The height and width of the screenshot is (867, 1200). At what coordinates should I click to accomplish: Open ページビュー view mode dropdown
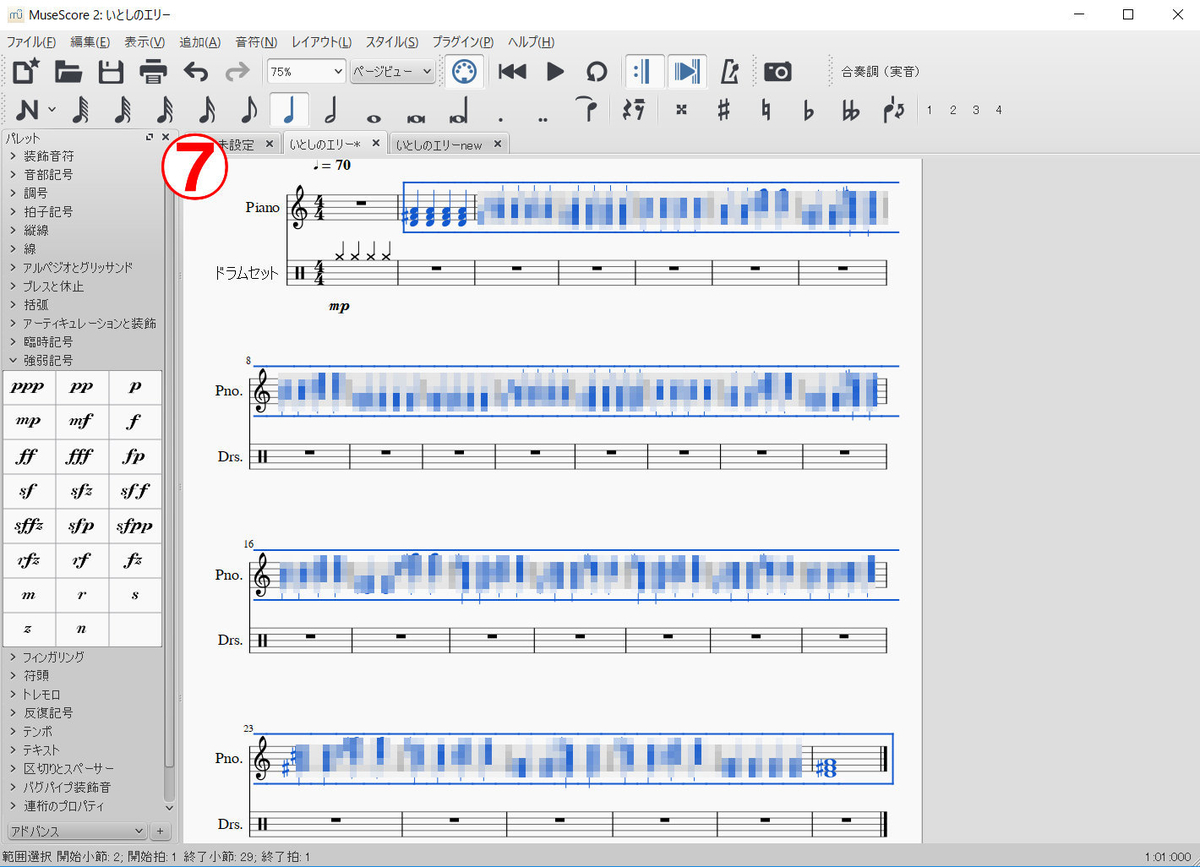pyautogui.click(x=392, y=71)
